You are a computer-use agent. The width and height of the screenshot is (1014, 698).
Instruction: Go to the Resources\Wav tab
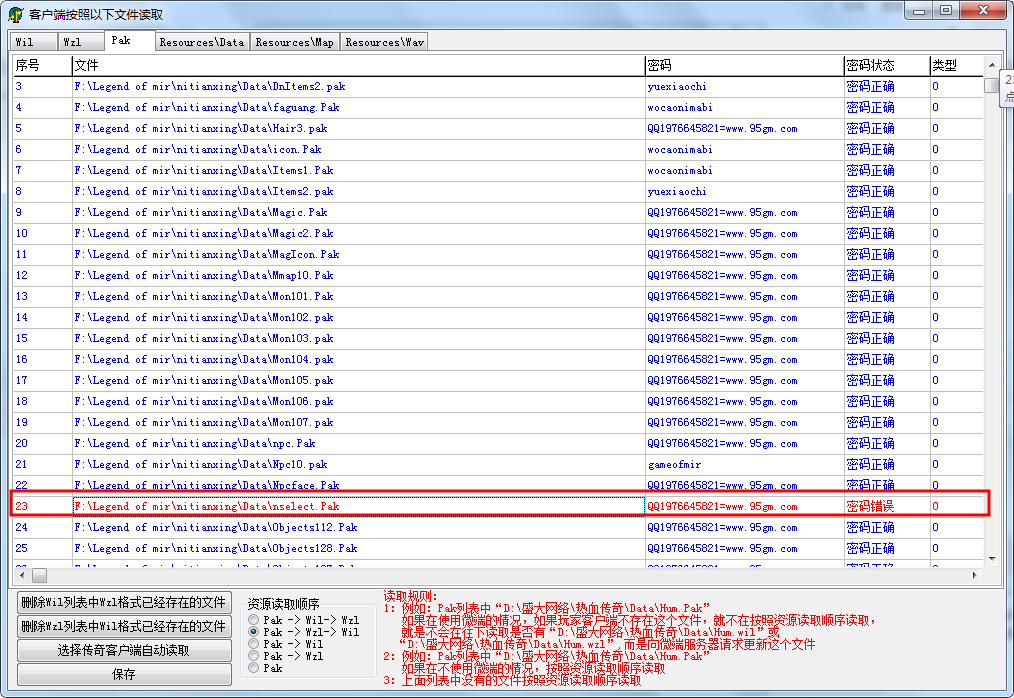385,42
